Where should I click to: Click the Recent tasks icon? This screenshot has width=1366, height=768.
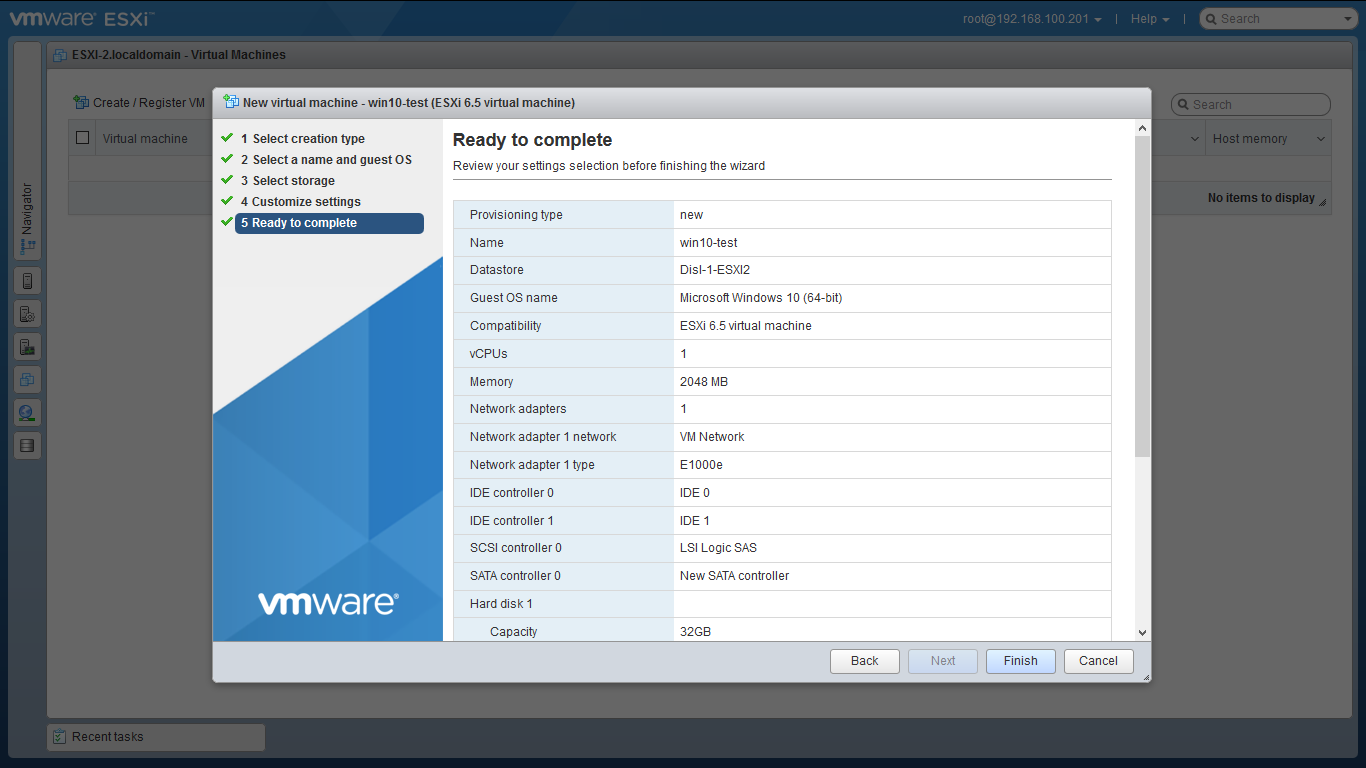click(59, 737)
